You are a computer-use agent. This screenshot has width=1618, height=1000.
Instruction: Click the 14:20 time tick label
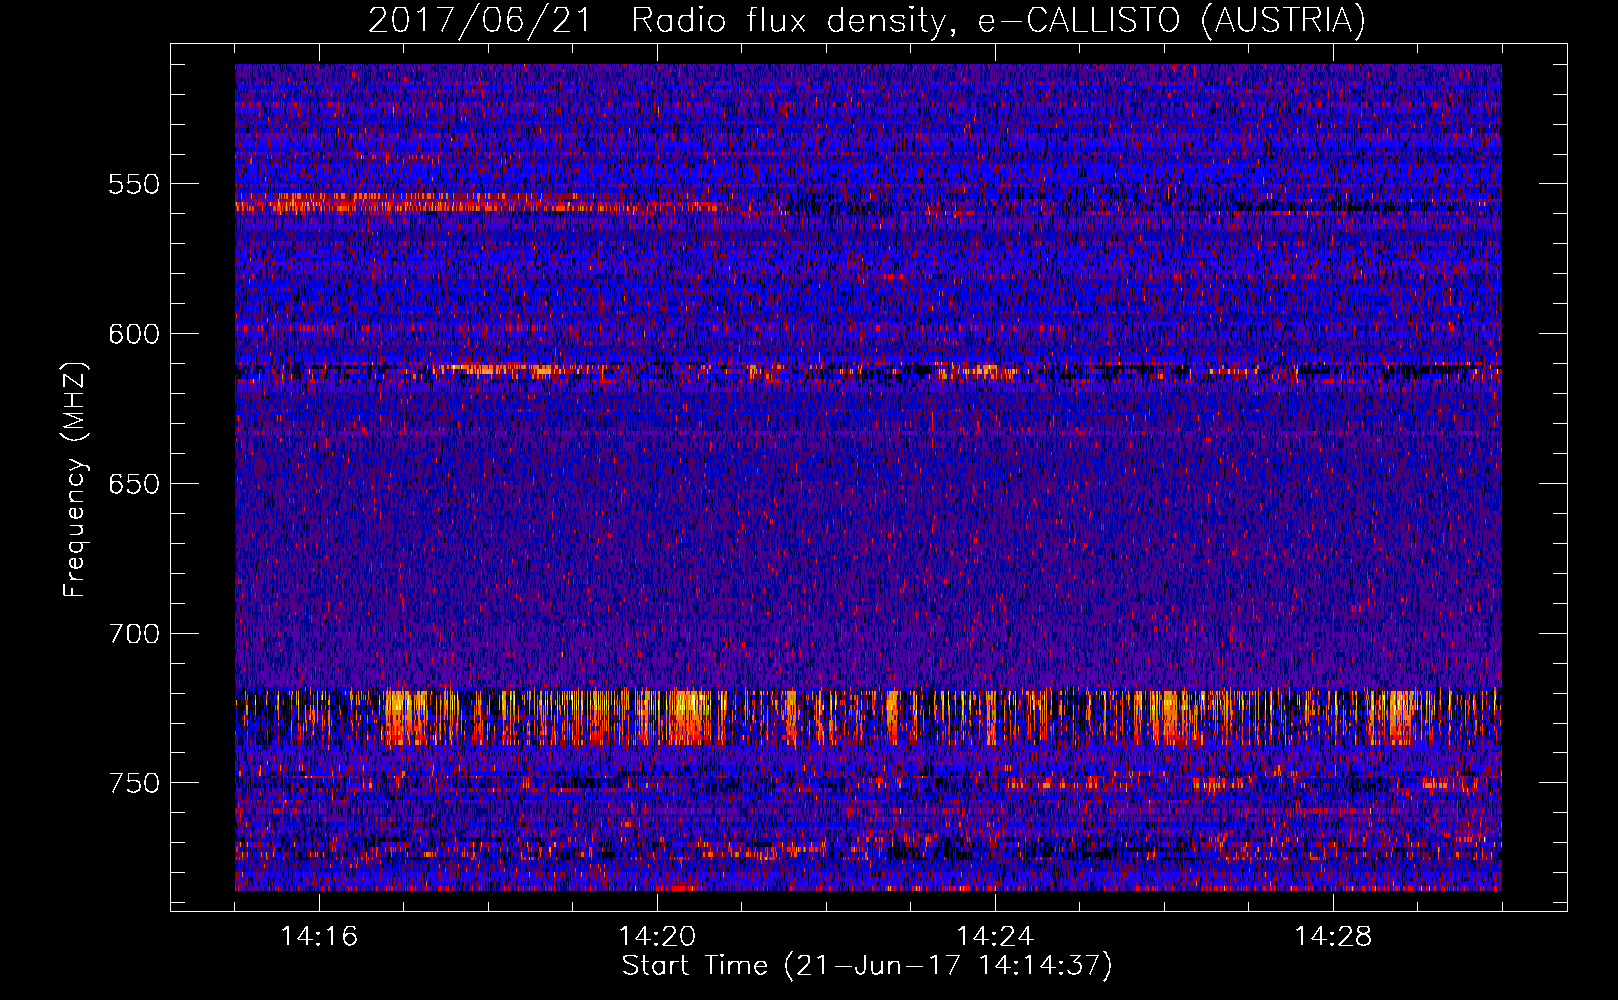click(x=657, y=937)
